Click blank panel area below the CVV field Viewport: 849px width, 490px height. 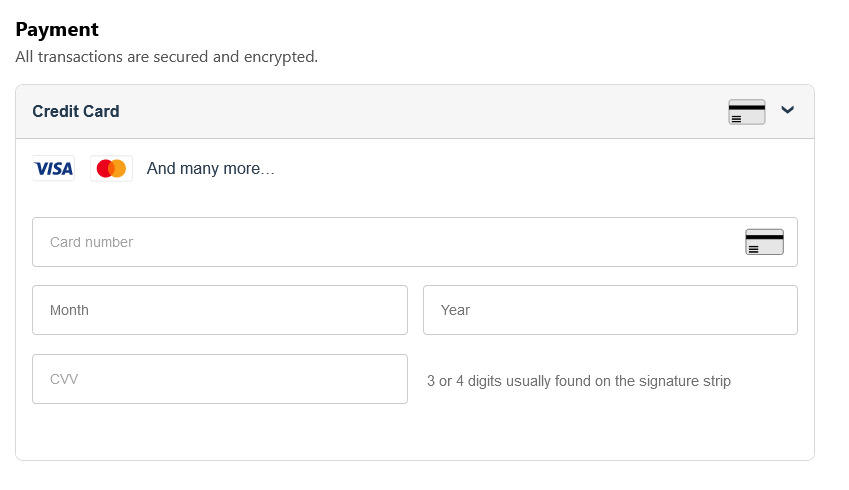(415, 432)
